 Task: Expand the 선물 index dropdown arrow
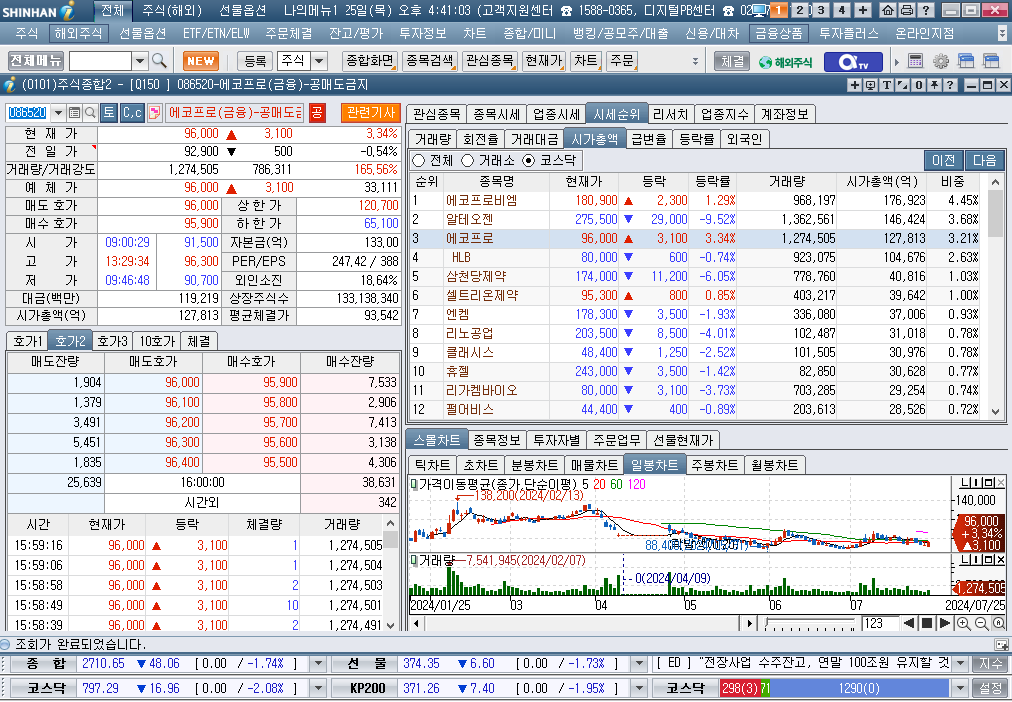click(639, 663)
